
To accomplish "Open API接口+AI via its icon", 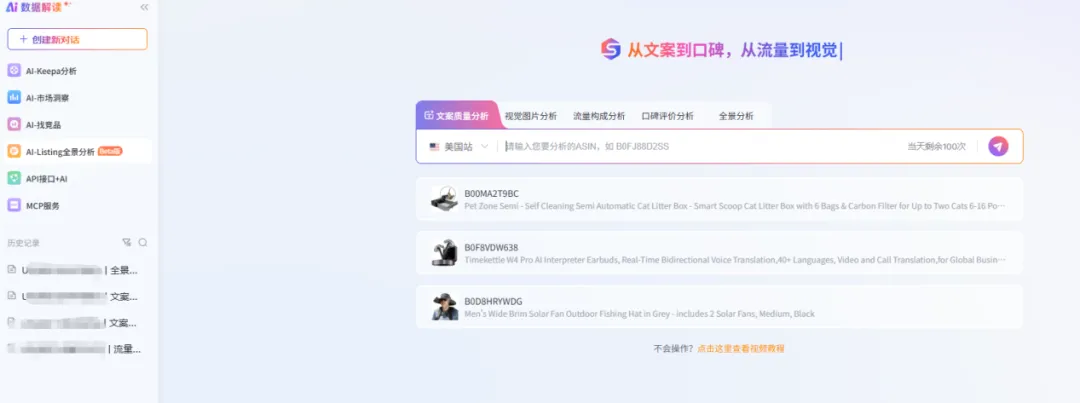I will pyautogui.click(x=14, y=178).
